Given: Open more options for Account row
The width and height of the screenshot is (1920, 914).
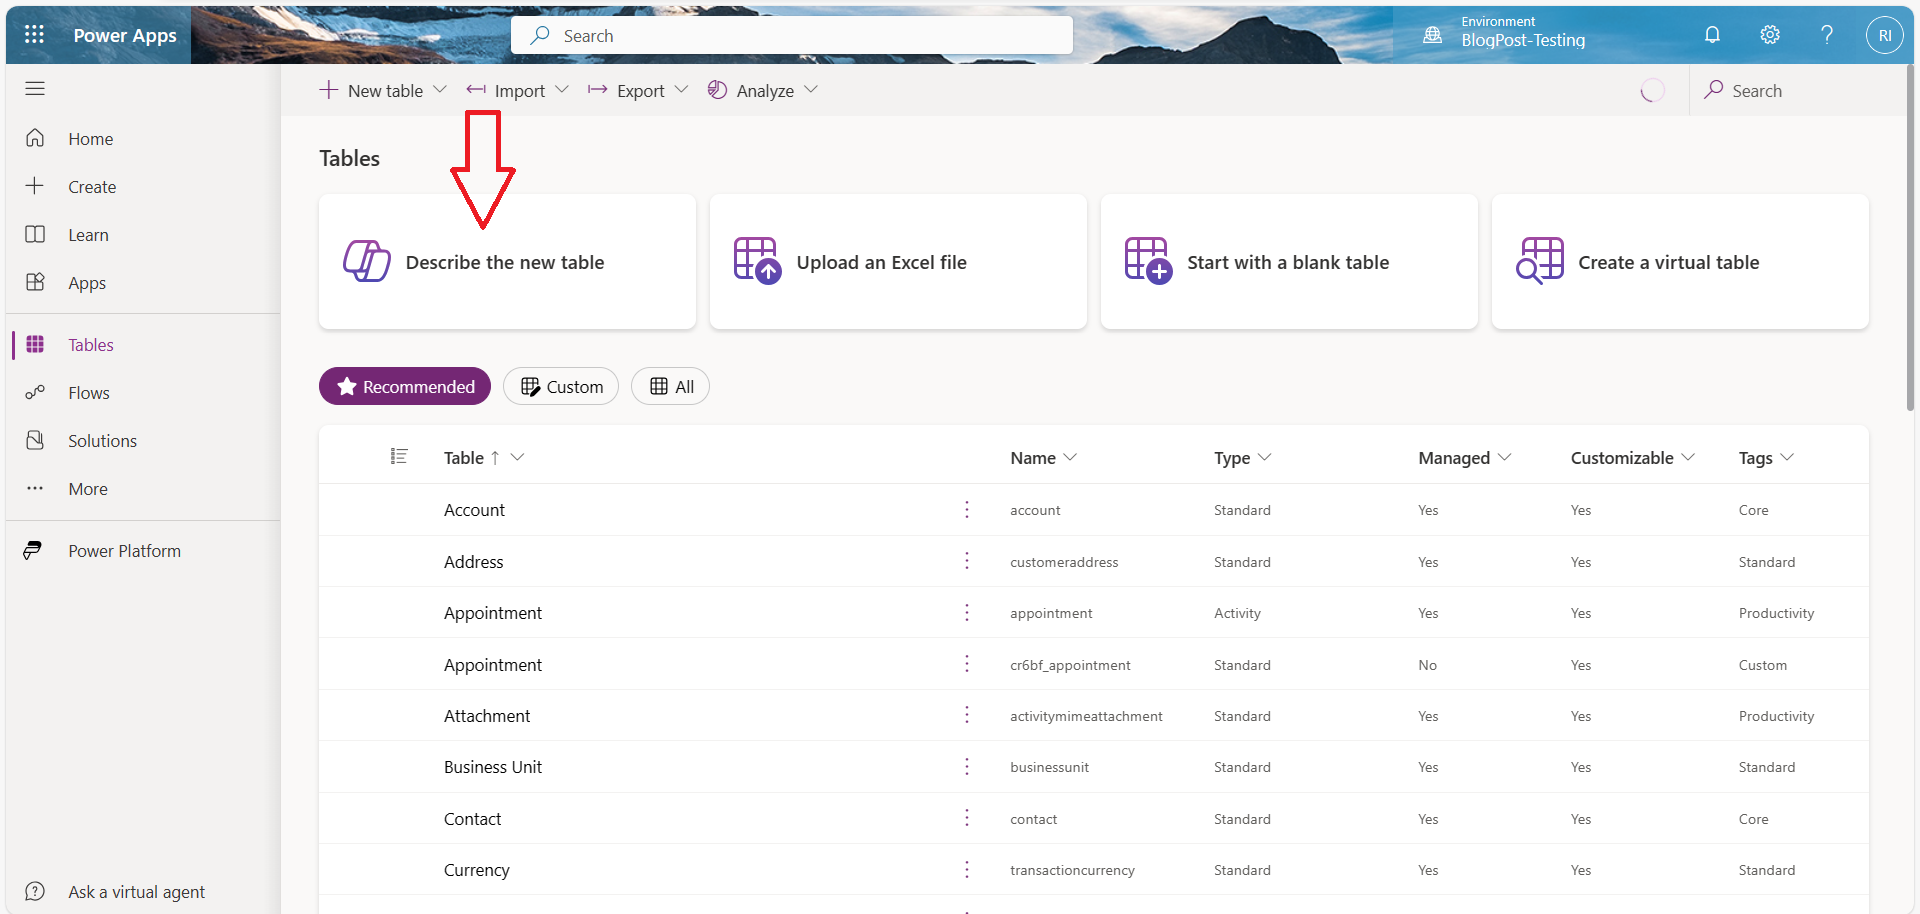Looking at the screenshot, I should pos(967,510).
